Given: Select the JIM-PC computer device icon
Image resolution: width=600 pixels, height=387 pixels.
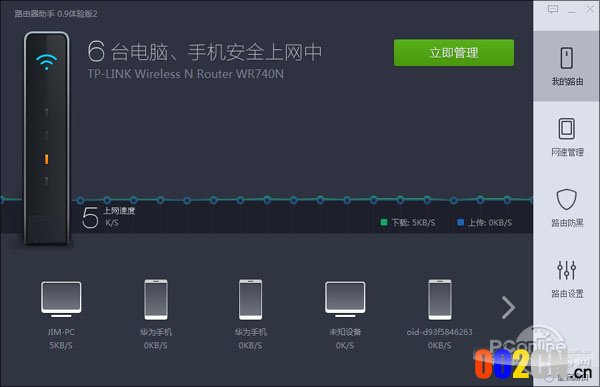Looking at the screenshot, I should pos(61,299).
